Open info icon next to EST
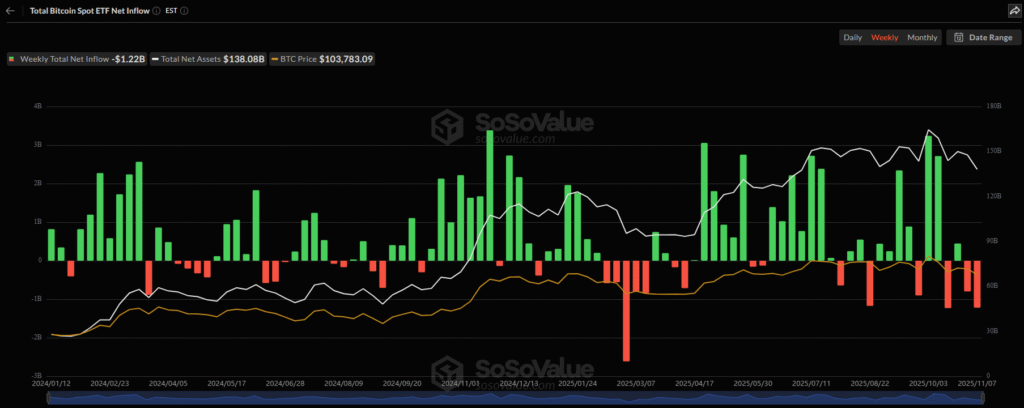The height and width of the screenshot is (408, 1024). (x=185, y=11)
